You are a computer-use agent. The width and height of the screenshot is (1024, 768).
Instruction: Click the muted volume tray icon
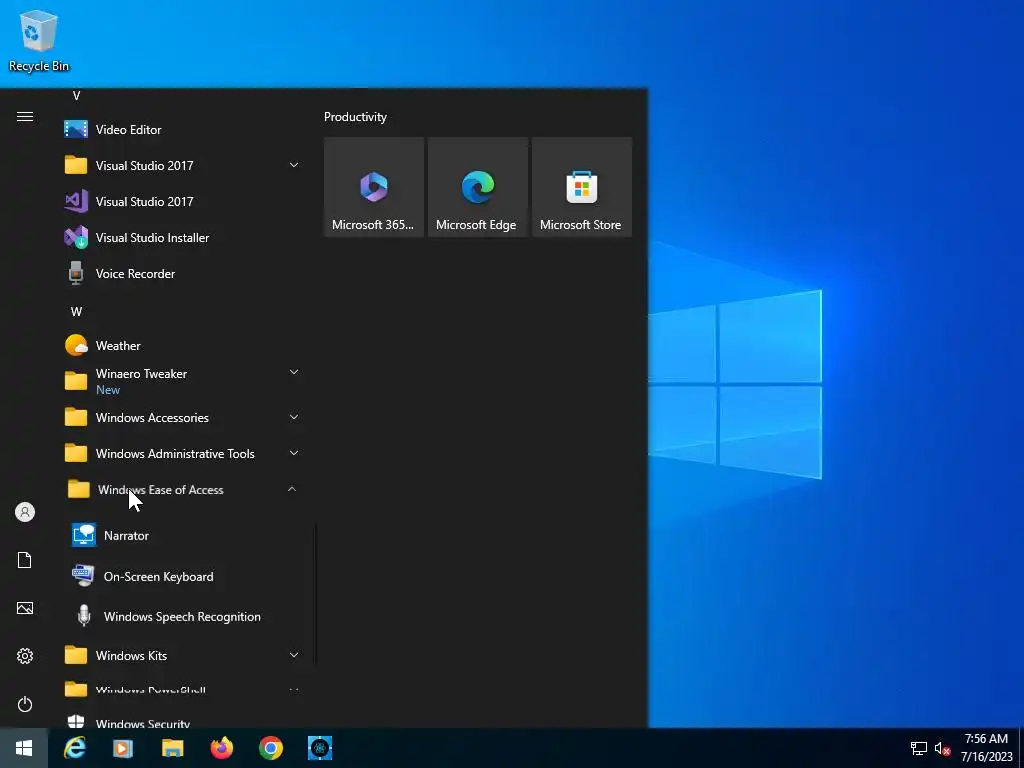pos(942,748)
